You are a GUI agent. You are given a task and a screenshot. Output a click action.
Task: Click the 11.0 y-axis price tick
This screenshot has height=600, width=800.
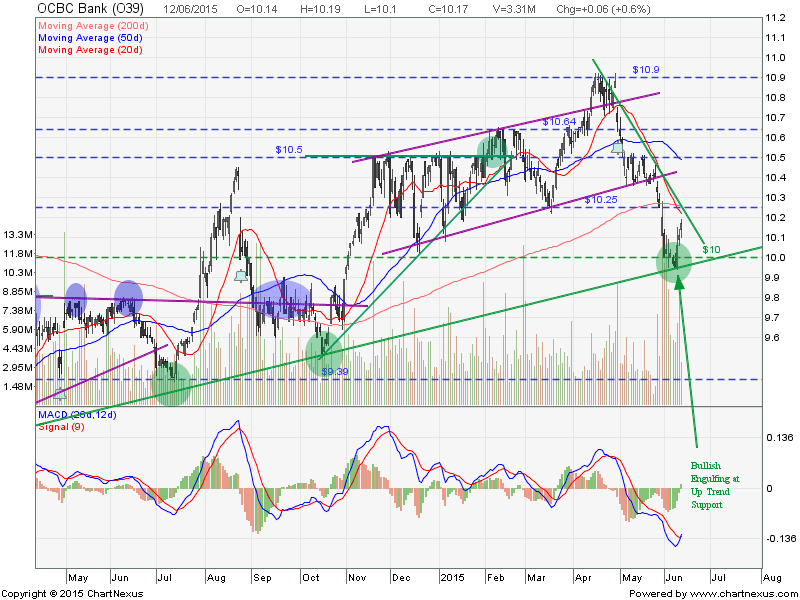tap(775, 58)
